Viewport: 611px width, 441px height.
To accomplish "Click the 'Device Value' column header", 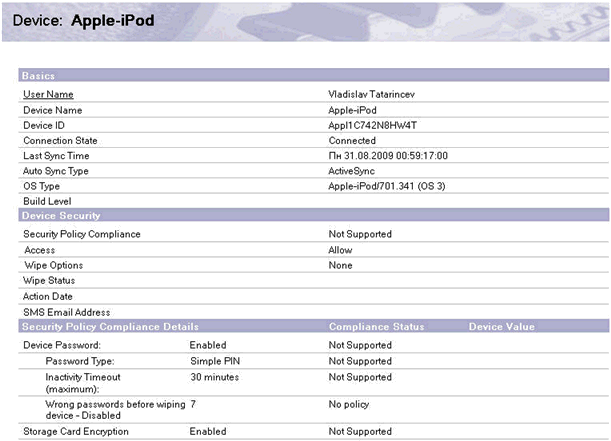I will 502,326.
